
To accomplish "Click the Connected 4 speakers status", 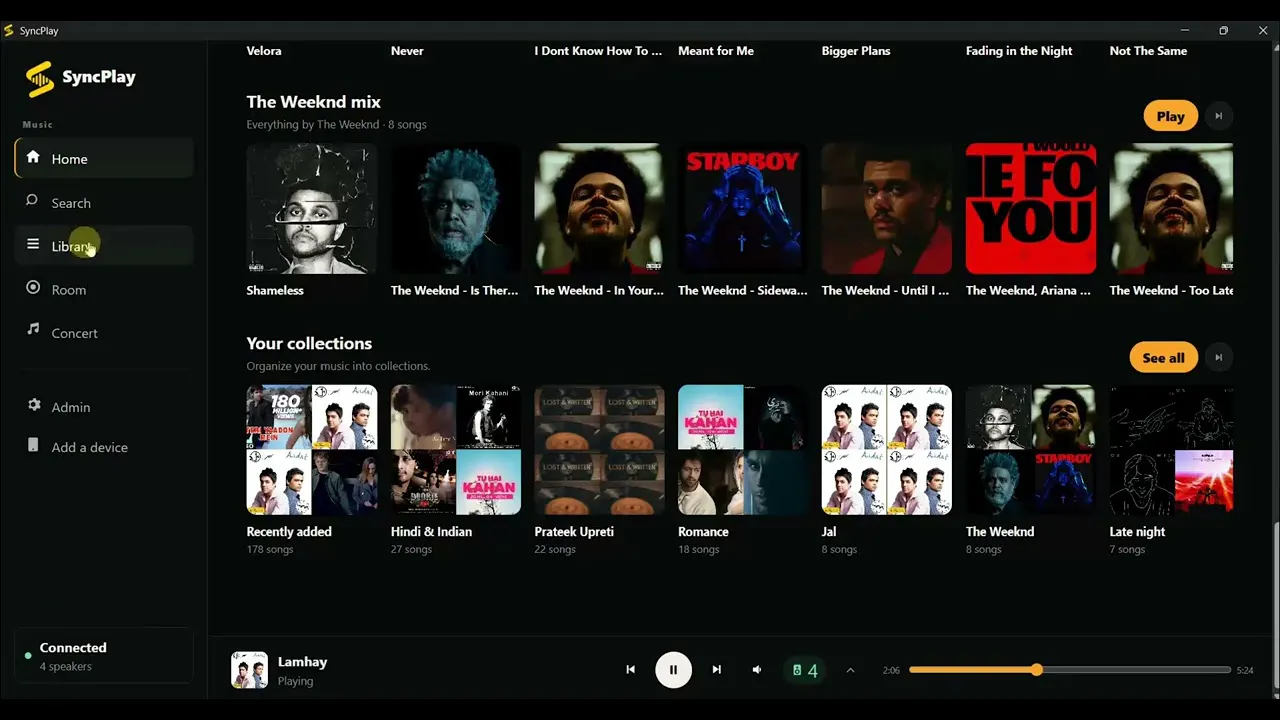I will (104, 656).
